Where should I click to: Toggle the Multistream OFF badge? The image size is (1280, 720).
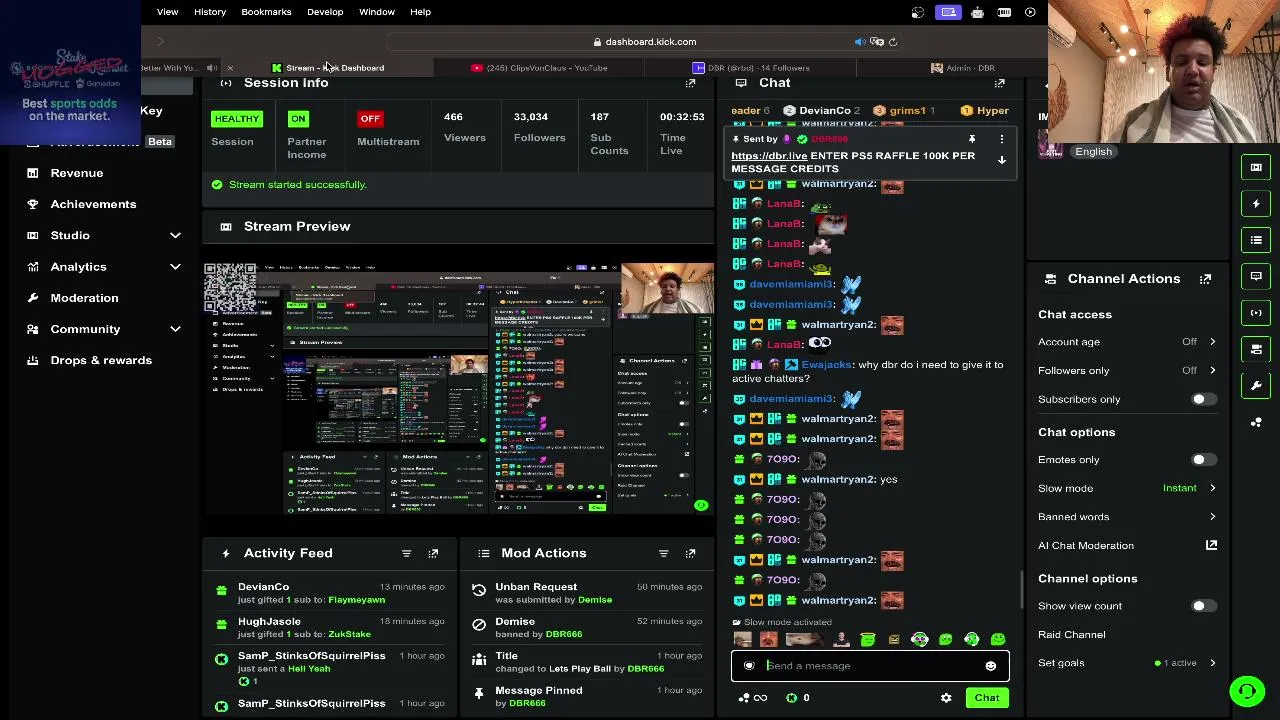coord(370,119)
